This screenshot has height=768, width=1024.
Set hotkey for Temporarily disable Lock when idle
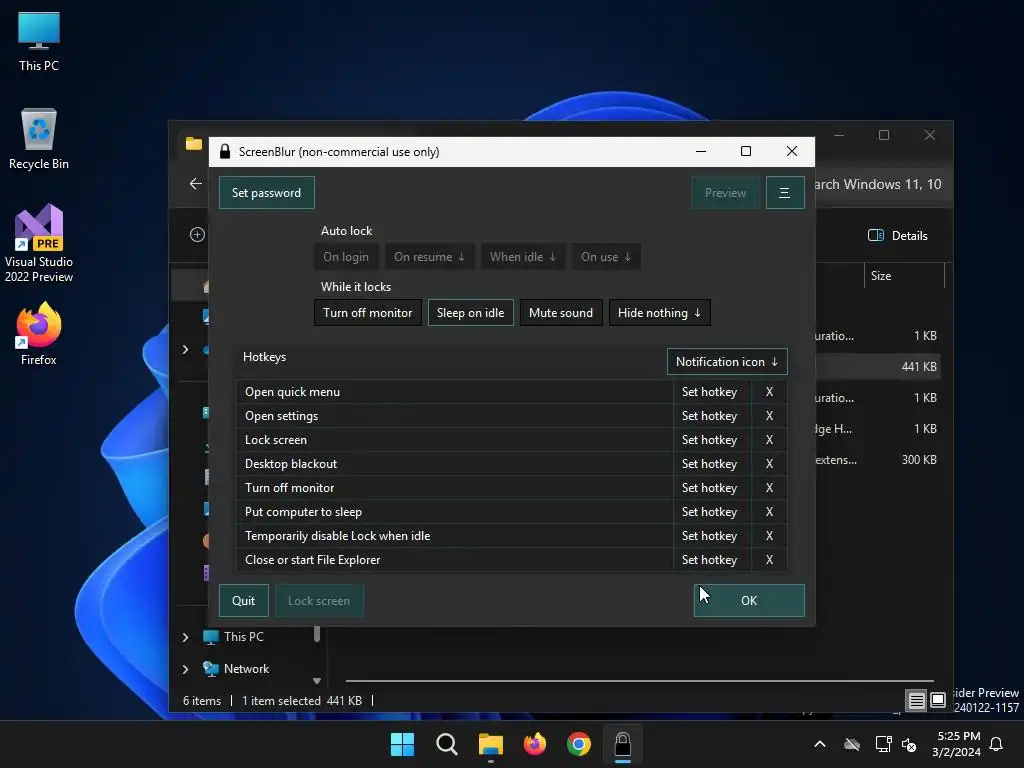(710, 536)
